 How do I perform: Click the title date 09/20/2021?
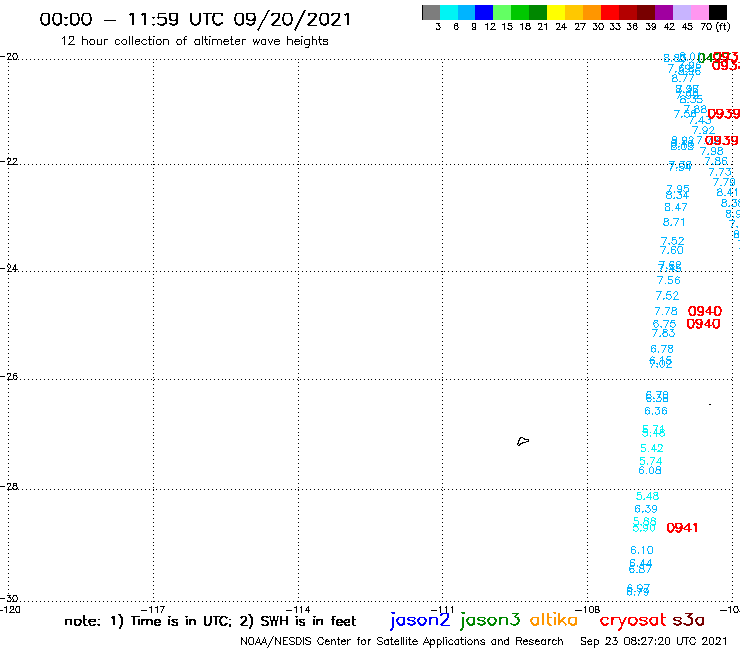[292, 20]
